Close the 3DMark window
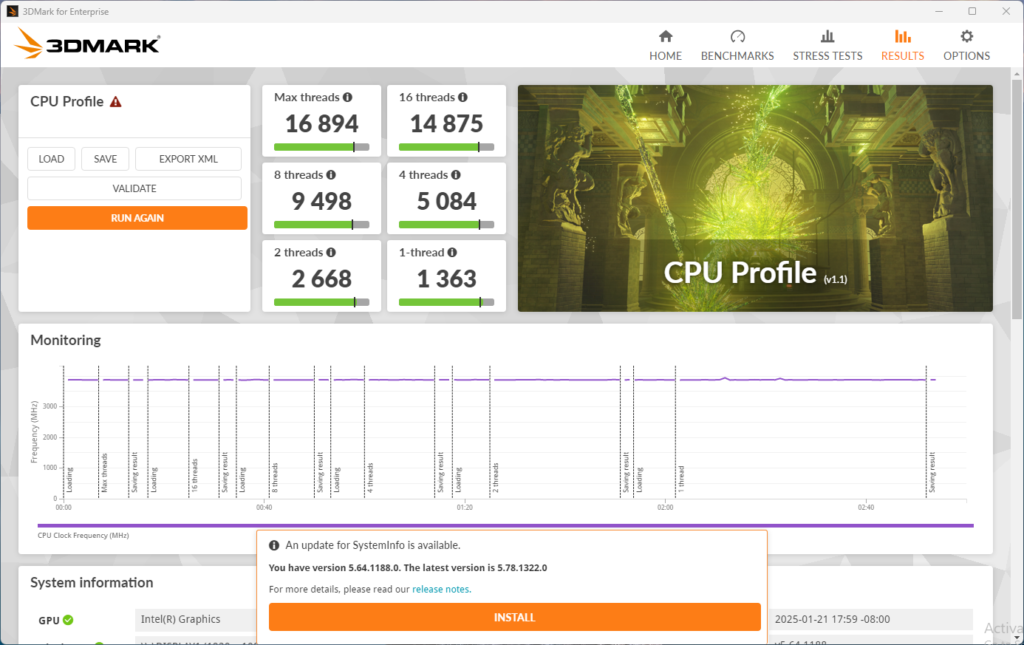The image size is (1024, 645). [x=1006, y=11]
